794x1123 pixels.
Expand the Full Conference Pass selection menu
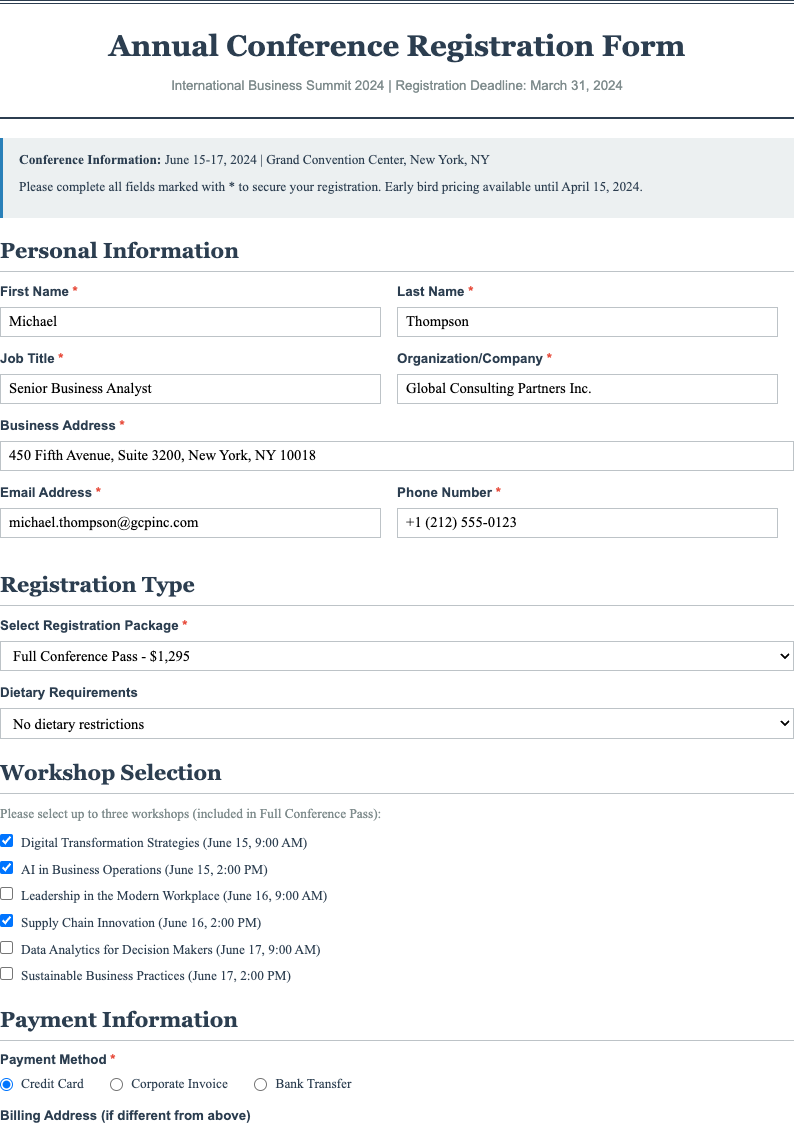pos(397,656)
